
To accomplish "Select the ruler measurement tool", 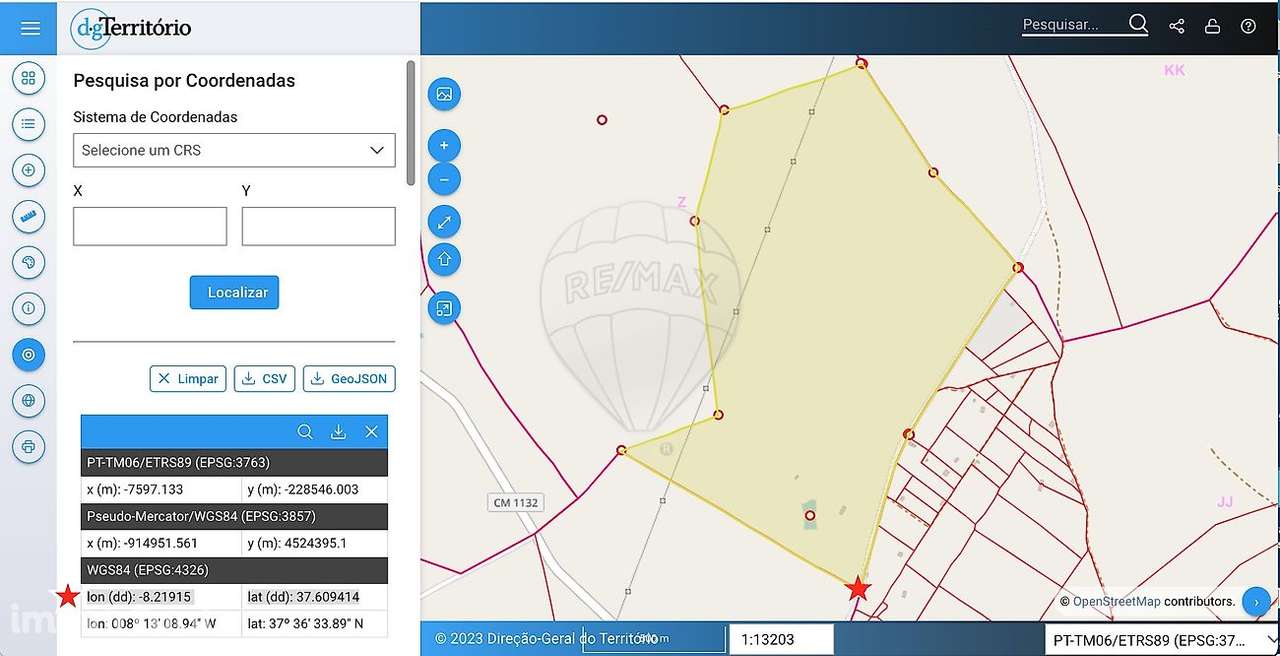I will [x=28, y=216].
